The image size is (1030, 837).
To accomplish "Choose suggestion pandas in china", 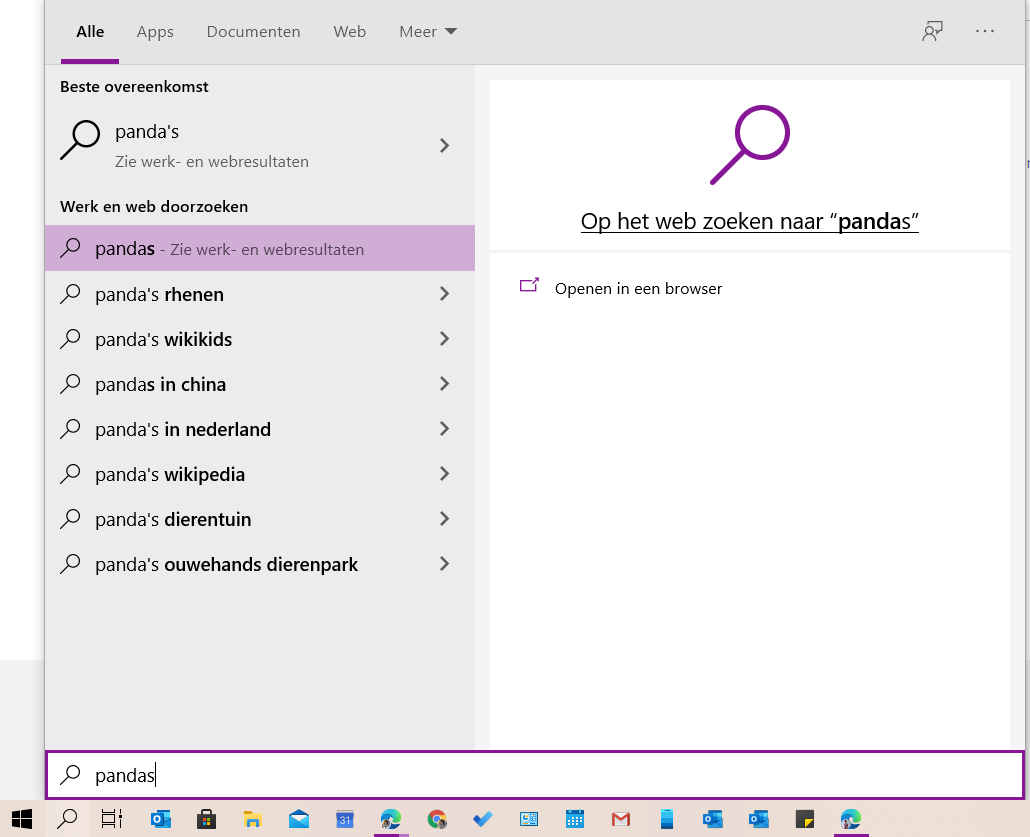I will coord(259,384).
